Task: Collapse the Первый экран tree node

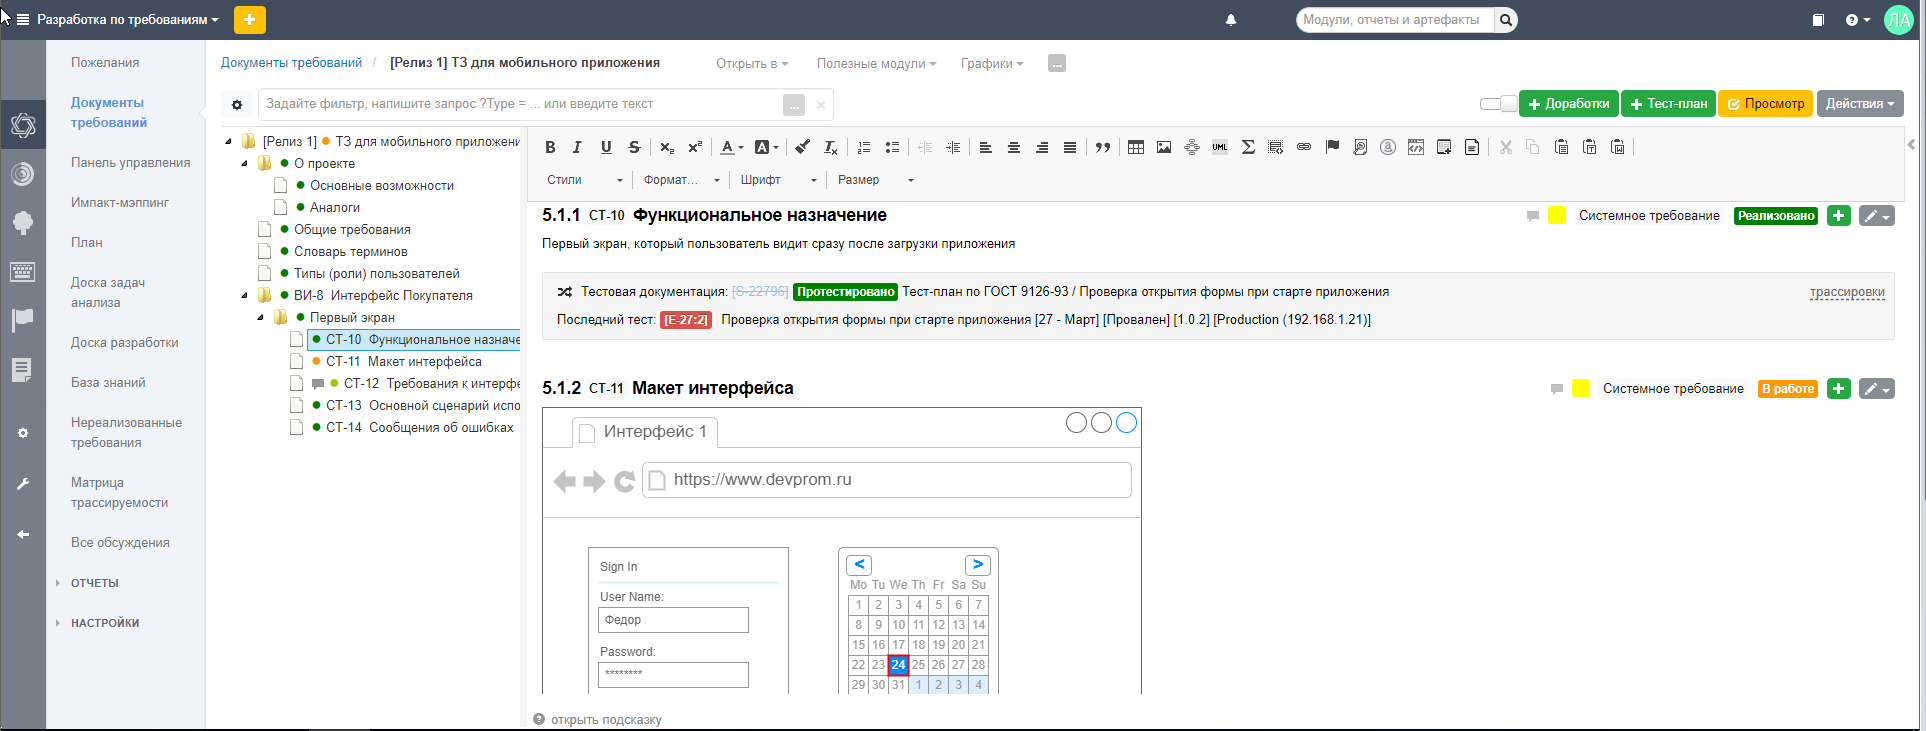Action: coord(261,318)
